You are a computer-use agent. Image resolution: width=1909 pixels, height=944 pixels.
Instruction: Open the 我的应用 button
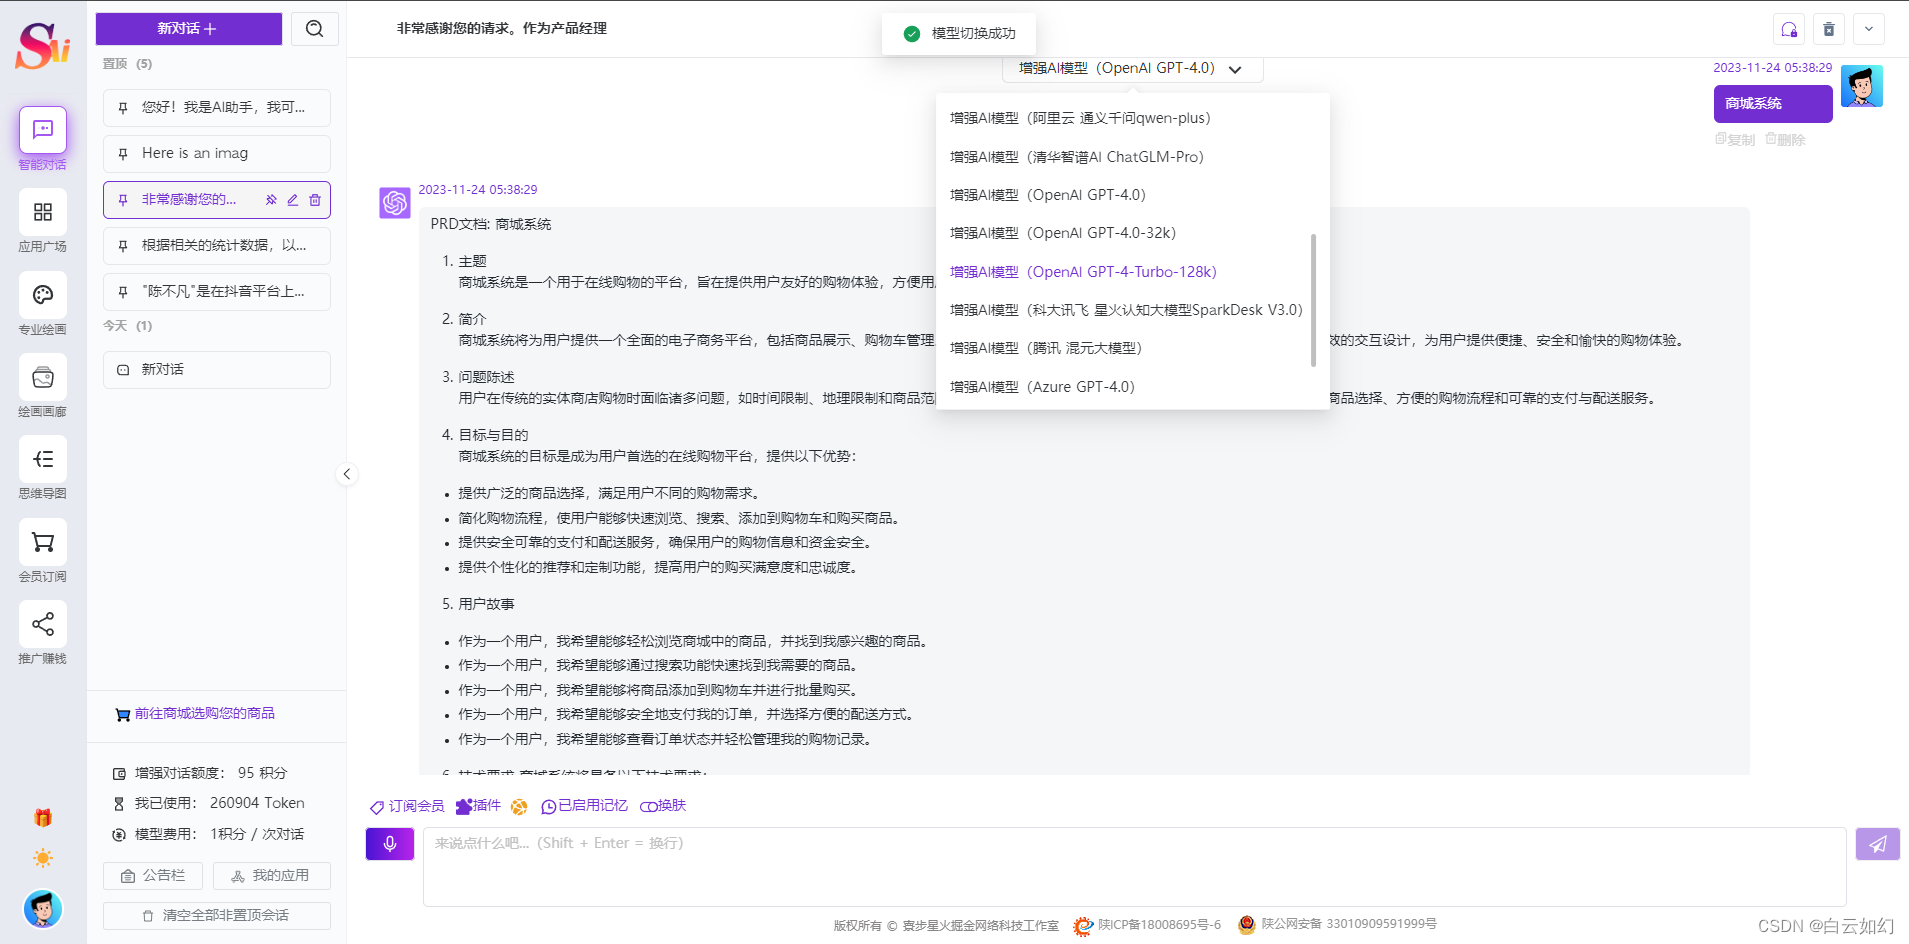(x=270, y=876)
